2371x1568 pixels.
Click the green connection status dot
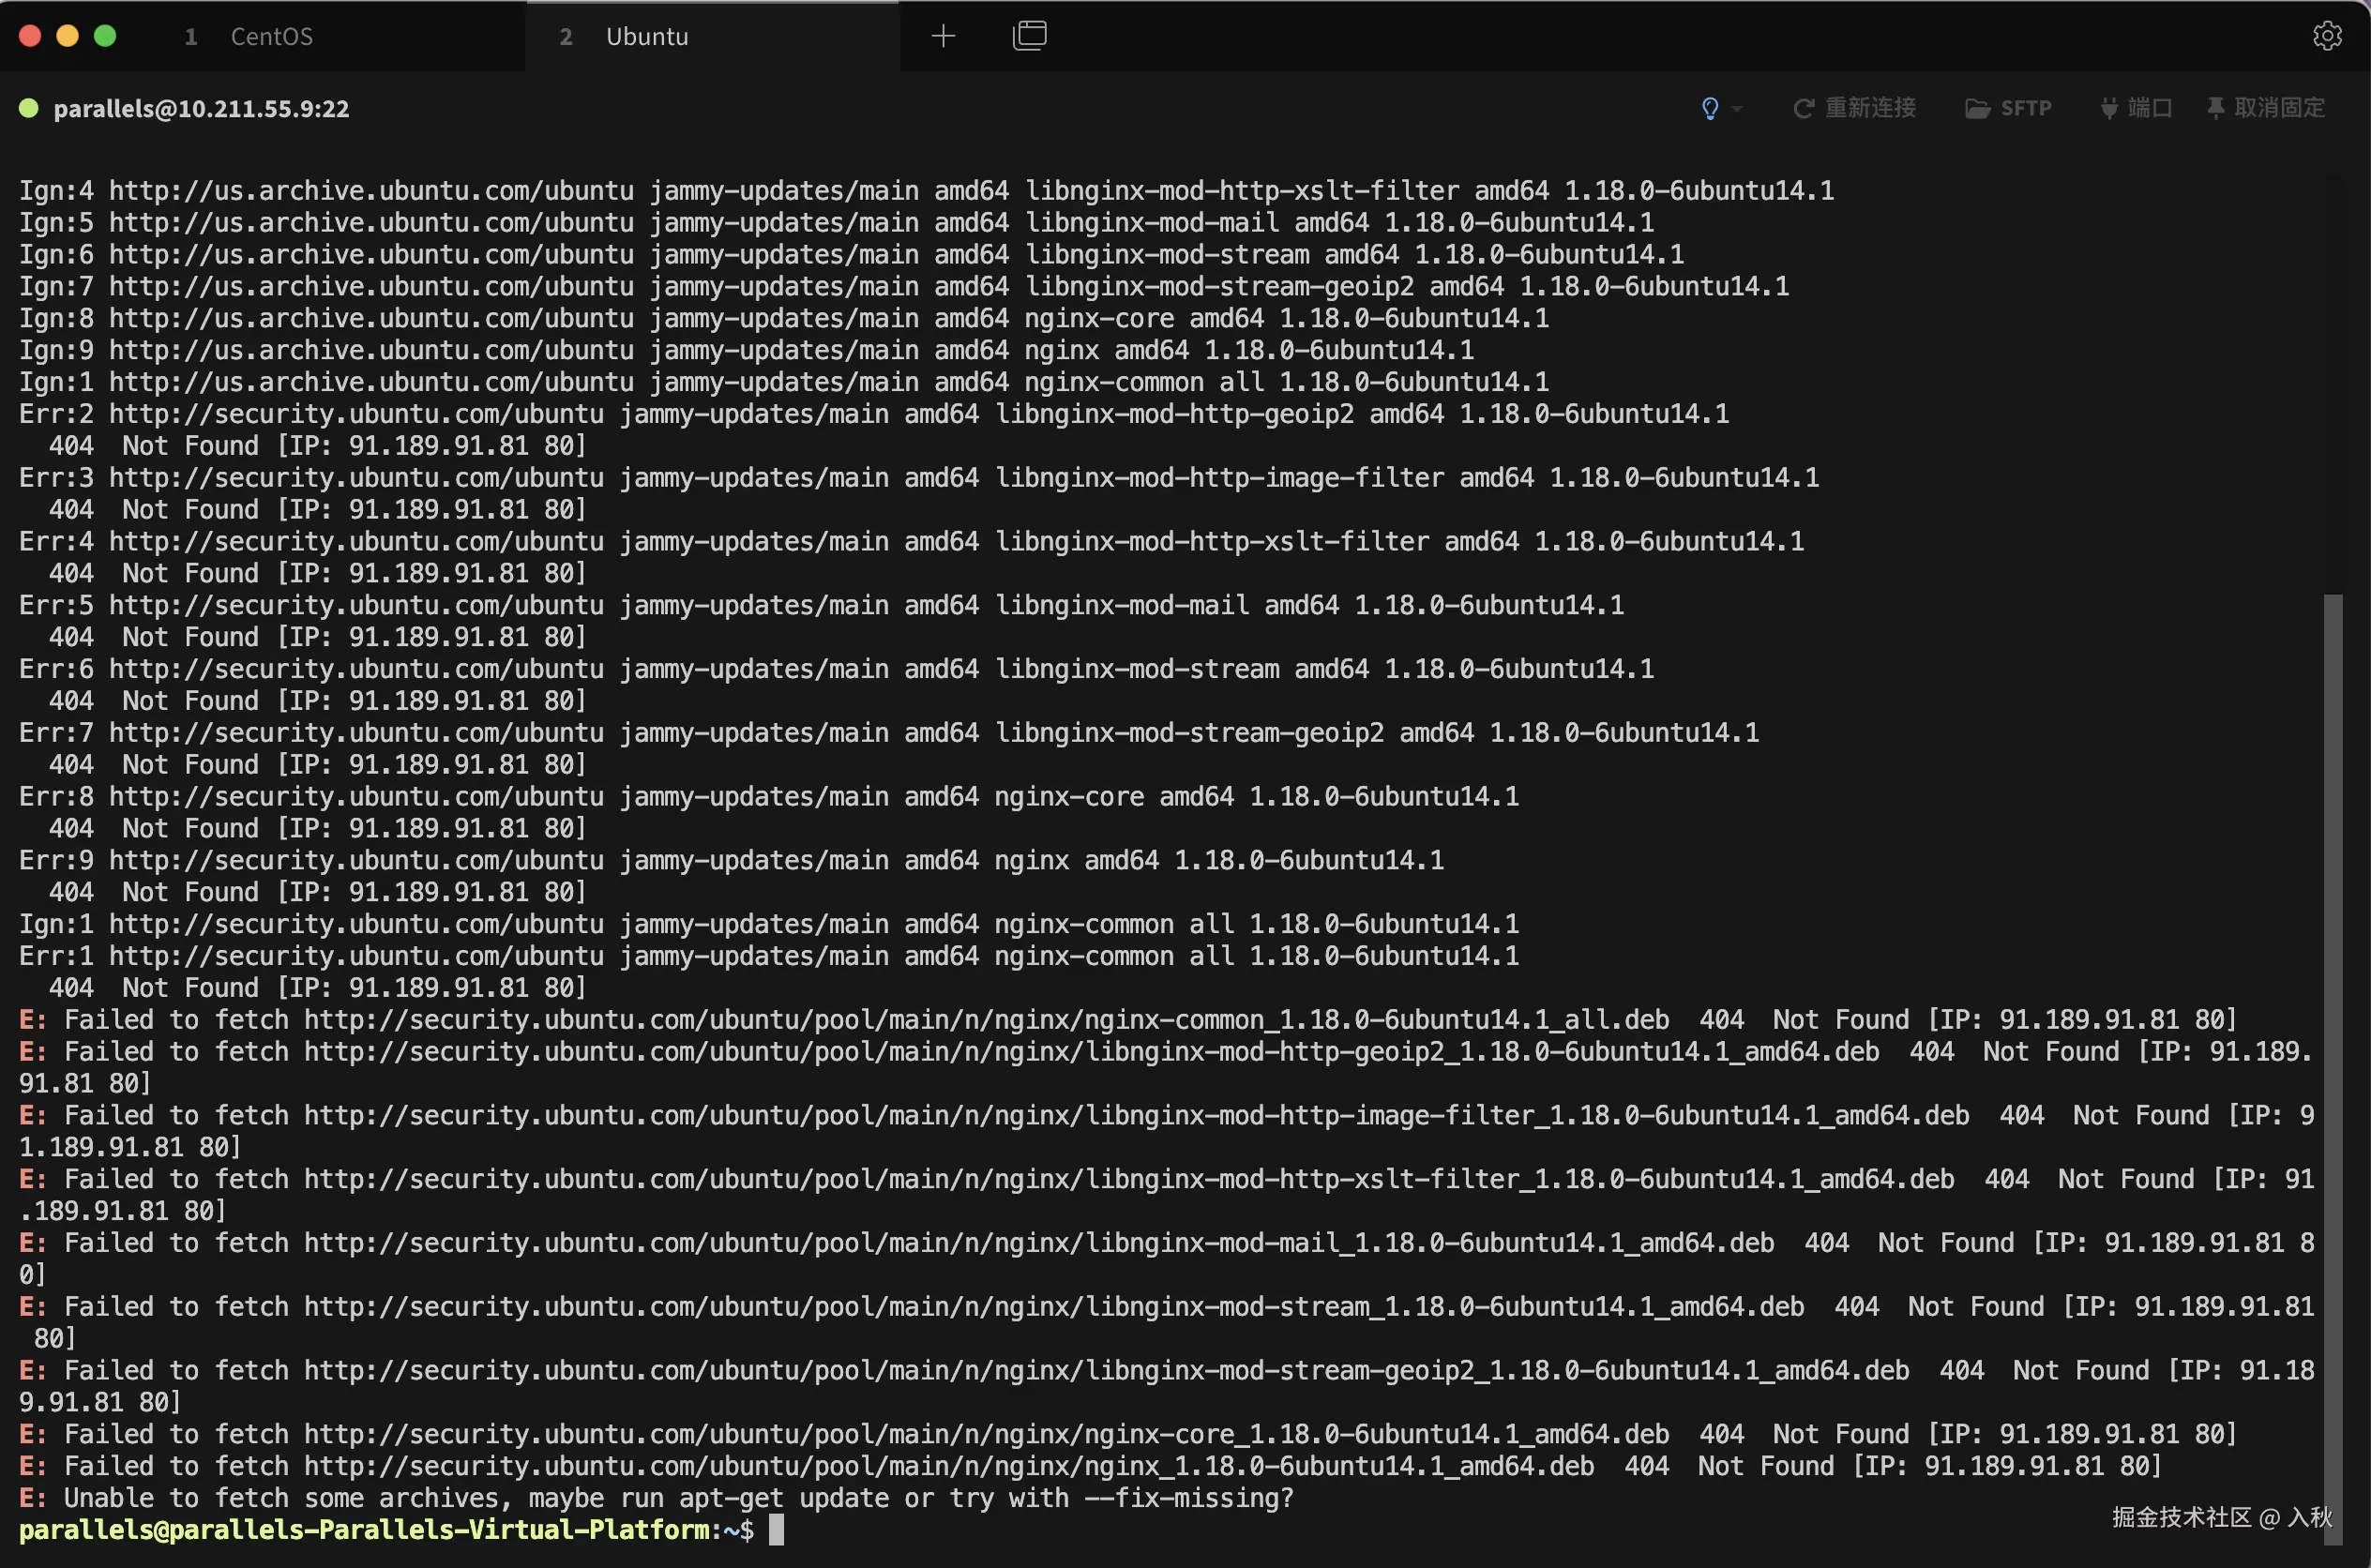[29, 108]
